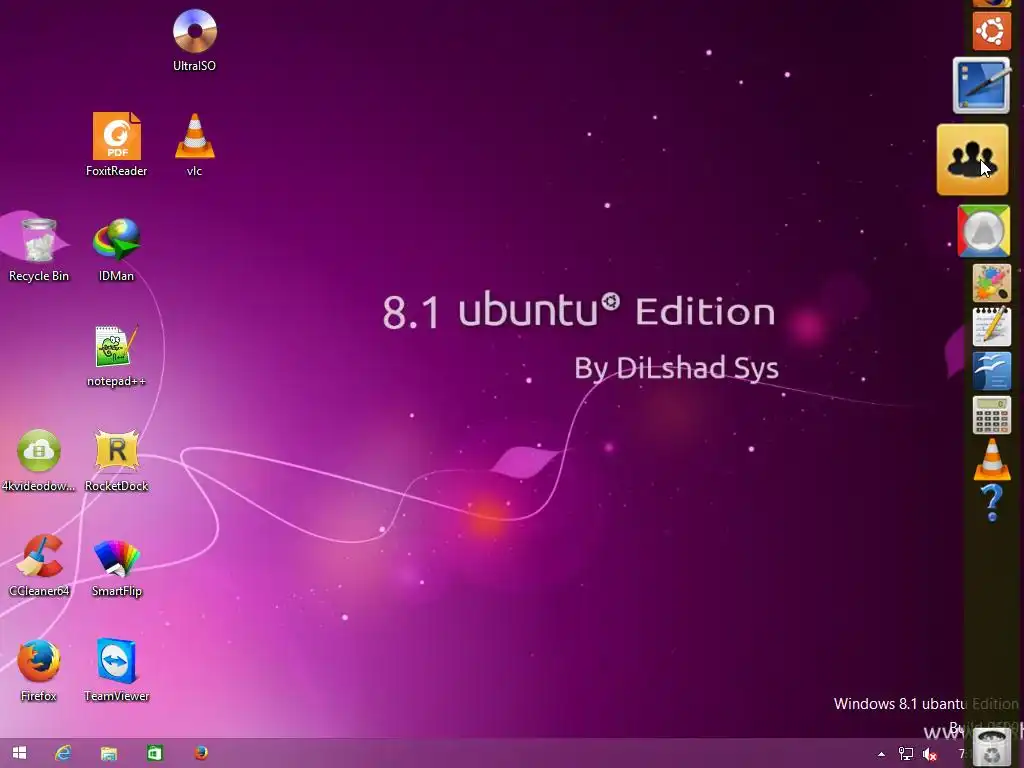
Task: Open desktop personalization icon in the dock
Action: (x=982, y=86)
